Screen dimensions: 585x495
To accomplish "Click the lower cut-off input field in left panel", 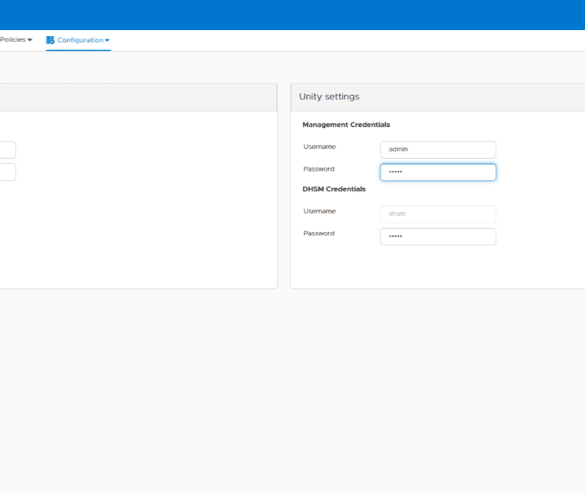I will coord(8,172).
